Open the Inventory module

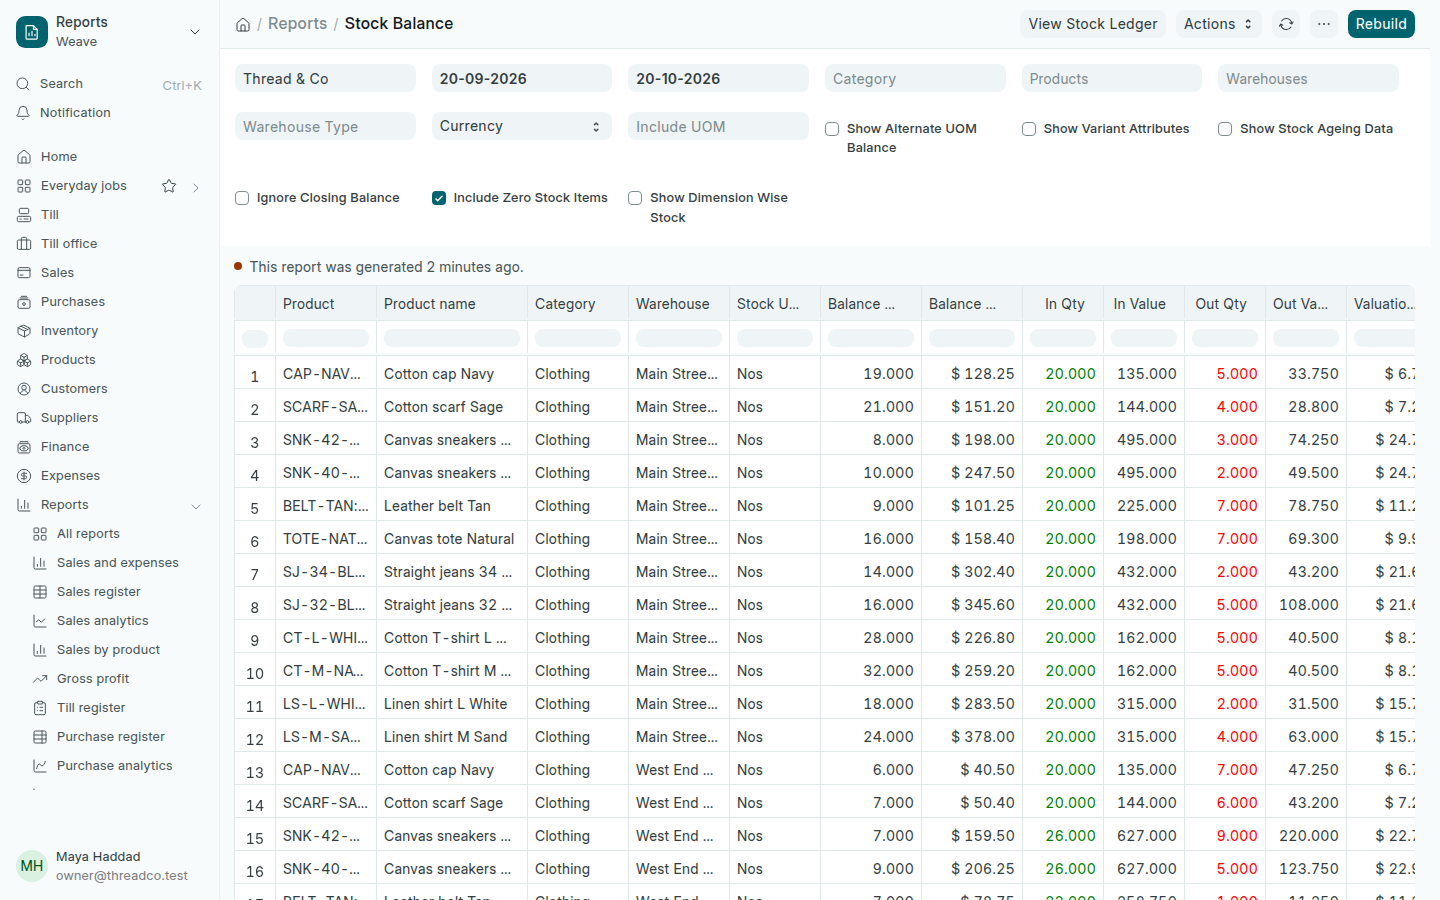109,331
